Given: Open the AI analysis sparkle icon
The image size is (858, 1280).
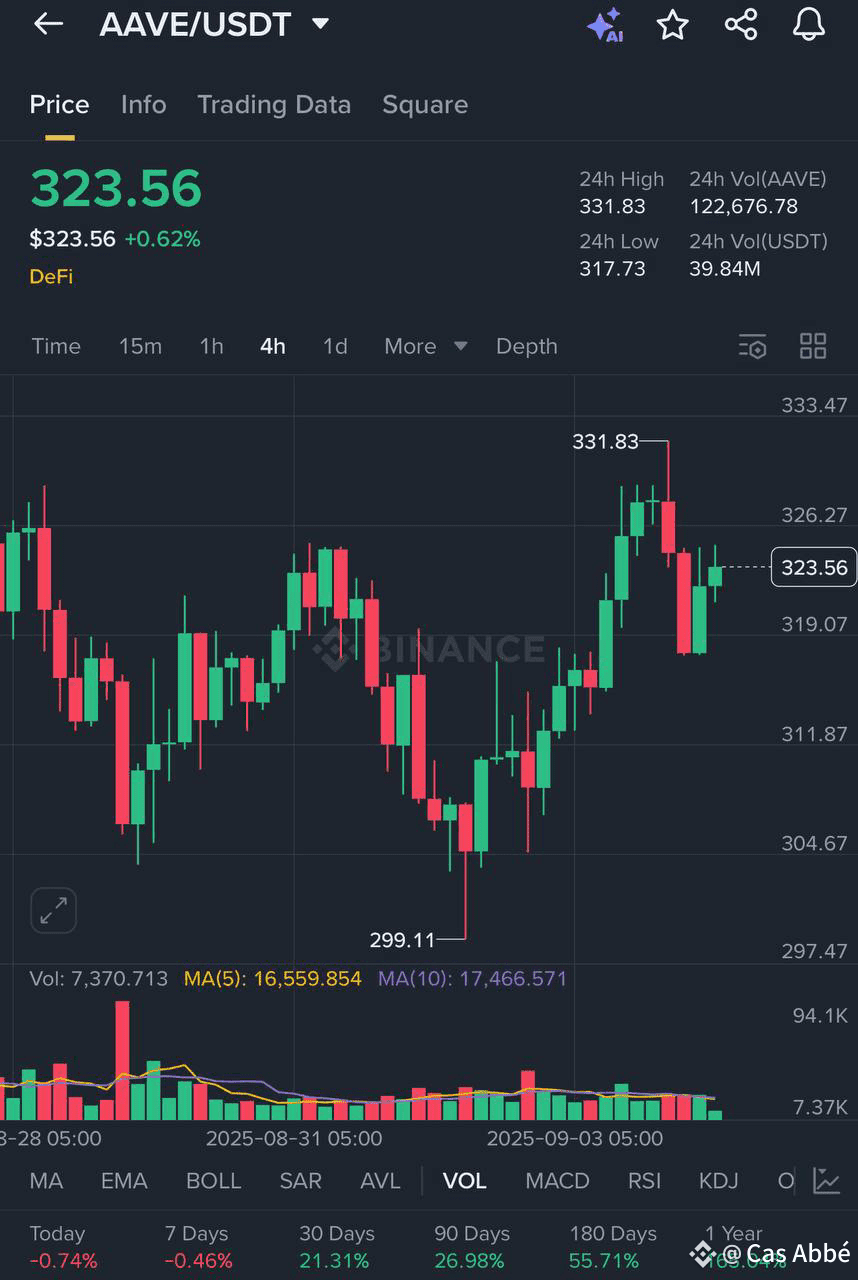Looking at the screenshot, I should click(605, 25).
